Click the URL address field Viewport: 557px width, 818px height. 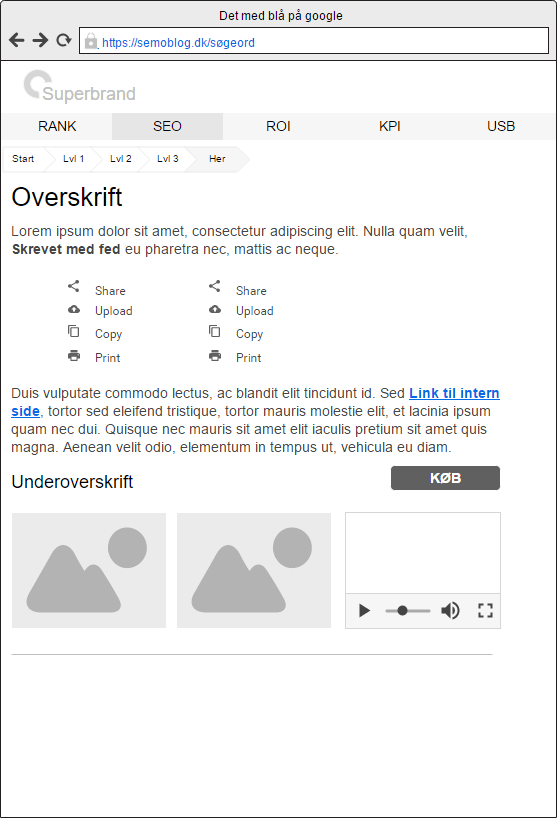[314, 41]
